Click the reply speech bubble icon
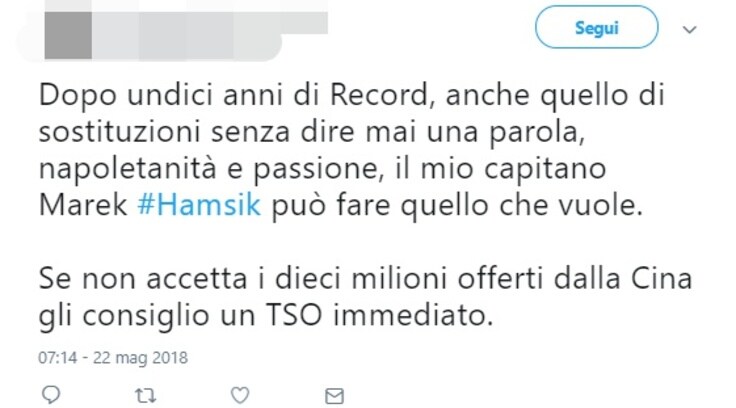This screenshot has width=736, height=408. point(51,395)
